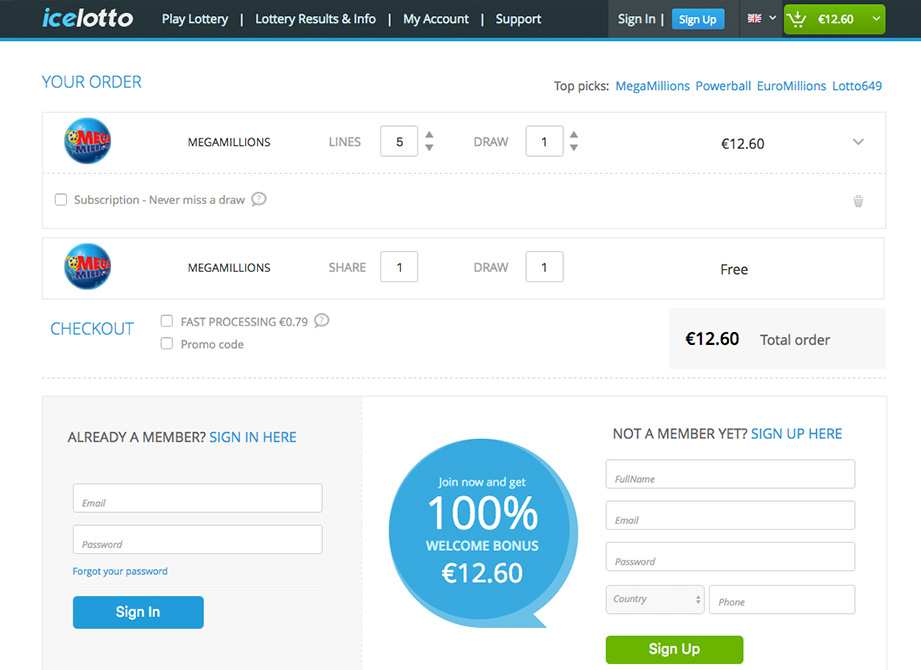Decrease Lines count with down arrow

point(429,147)
